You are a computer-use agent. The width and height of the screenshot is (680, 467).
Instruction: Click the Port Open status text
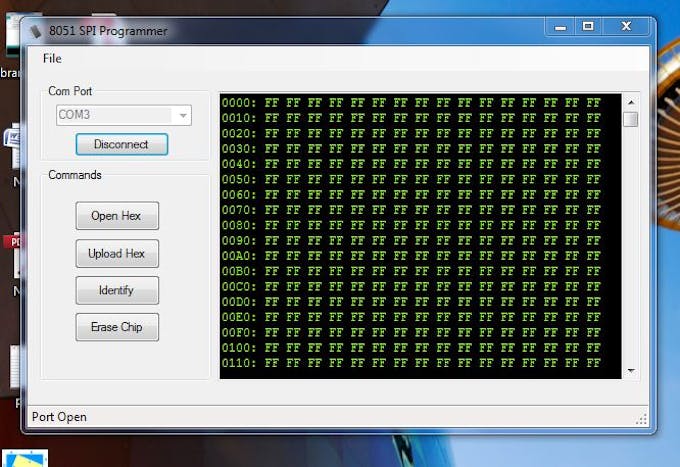pyautogui.click(x=59, y=417)
